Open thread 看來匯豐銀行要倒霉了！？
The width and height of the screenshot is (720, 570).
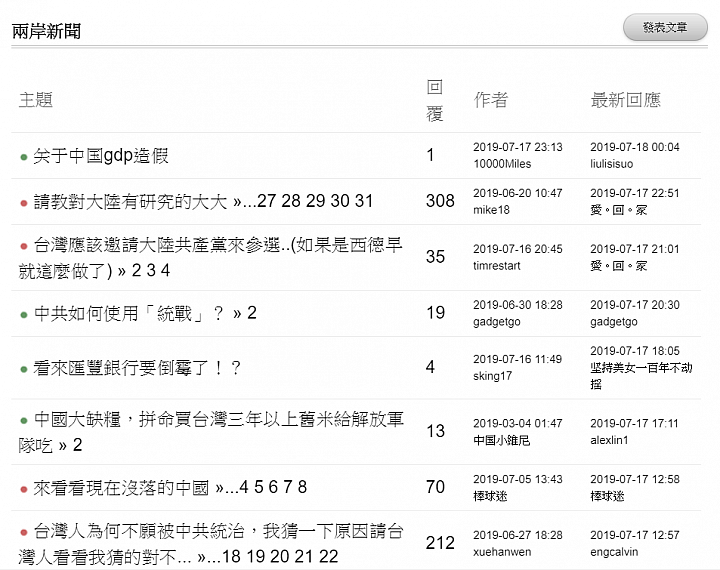137,368
